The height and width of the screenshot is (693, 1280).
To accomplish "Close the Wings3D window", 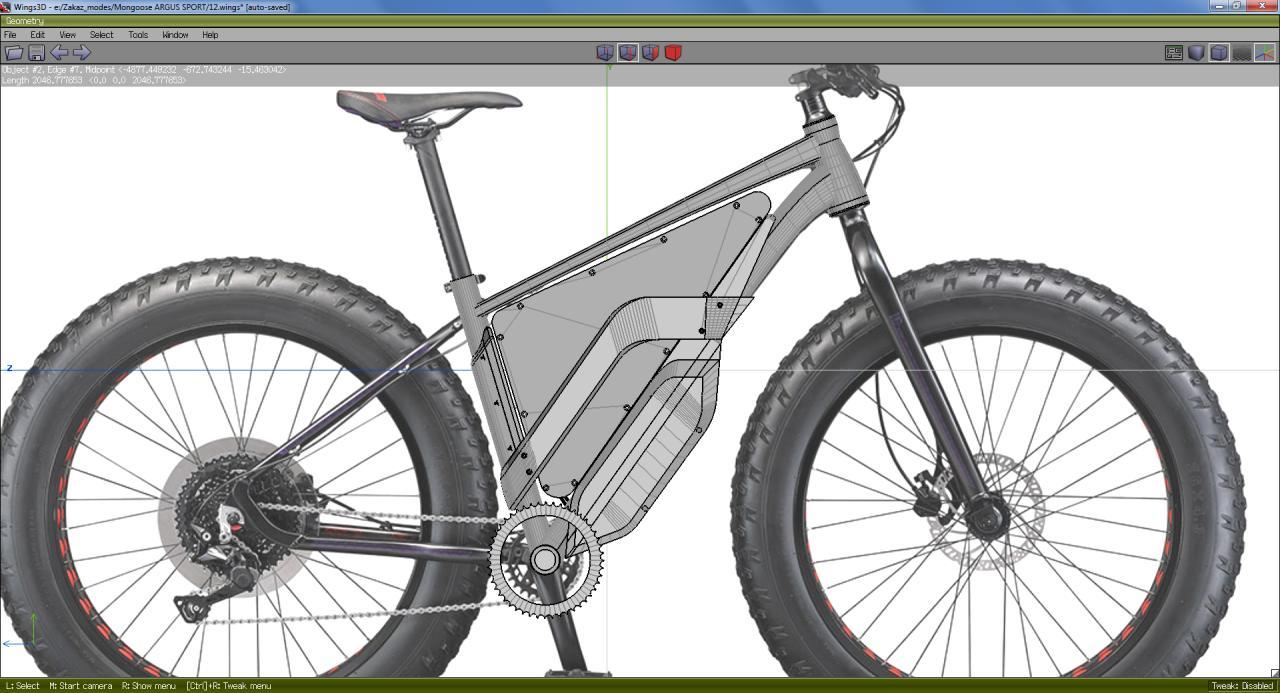I will pyautogui.click(x=1261, y=6).
